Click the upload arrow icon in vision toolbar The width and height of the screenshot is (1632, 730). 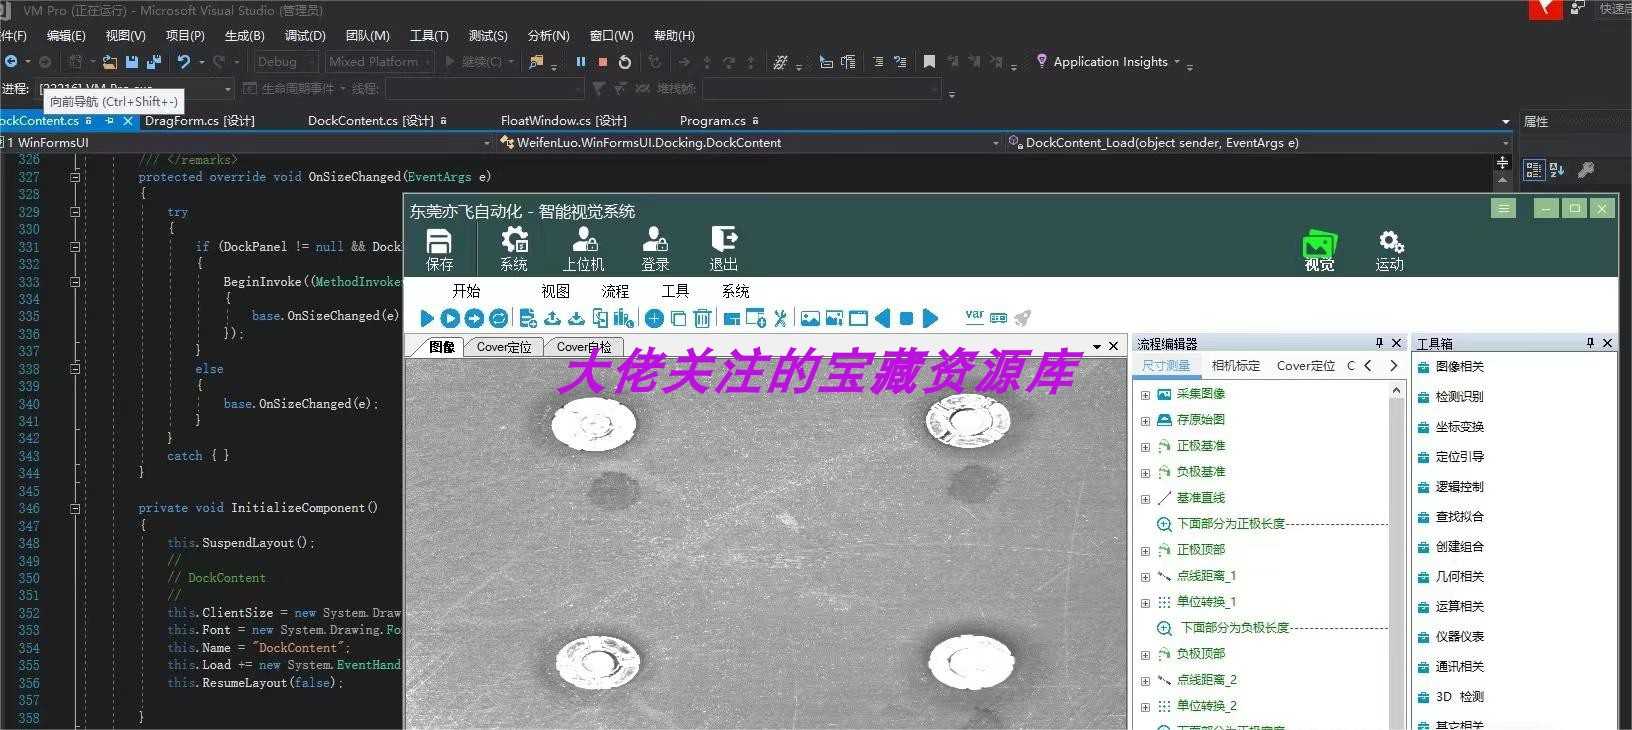552,318
